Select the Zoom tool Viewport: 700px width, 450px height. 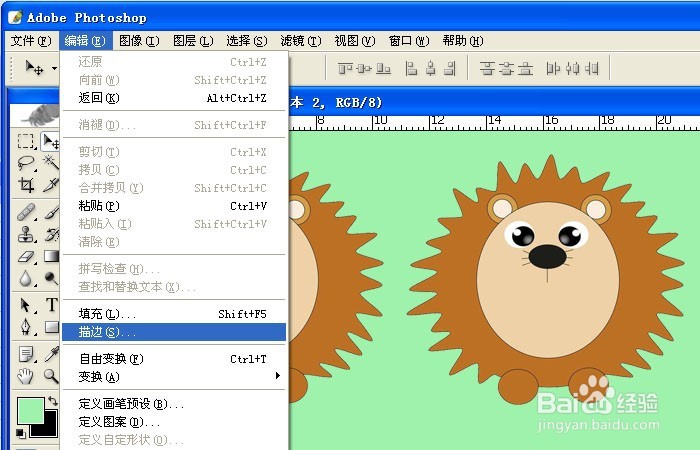click(x=51, y=376)
